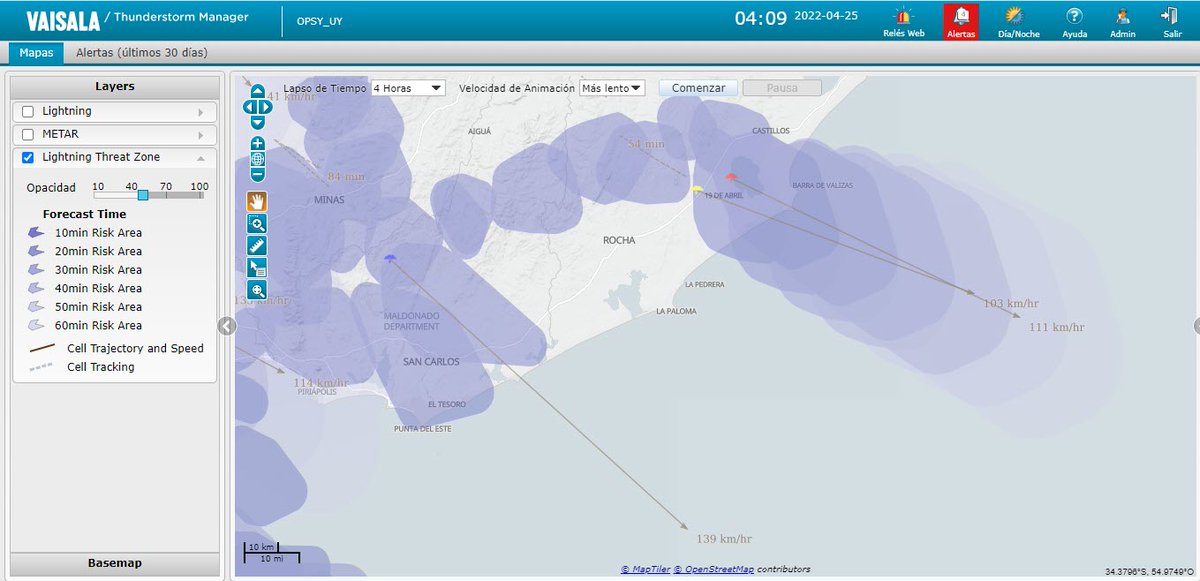Click the magnifier target tool
This screenshot has height=581, width=1200.
point(258,291)
